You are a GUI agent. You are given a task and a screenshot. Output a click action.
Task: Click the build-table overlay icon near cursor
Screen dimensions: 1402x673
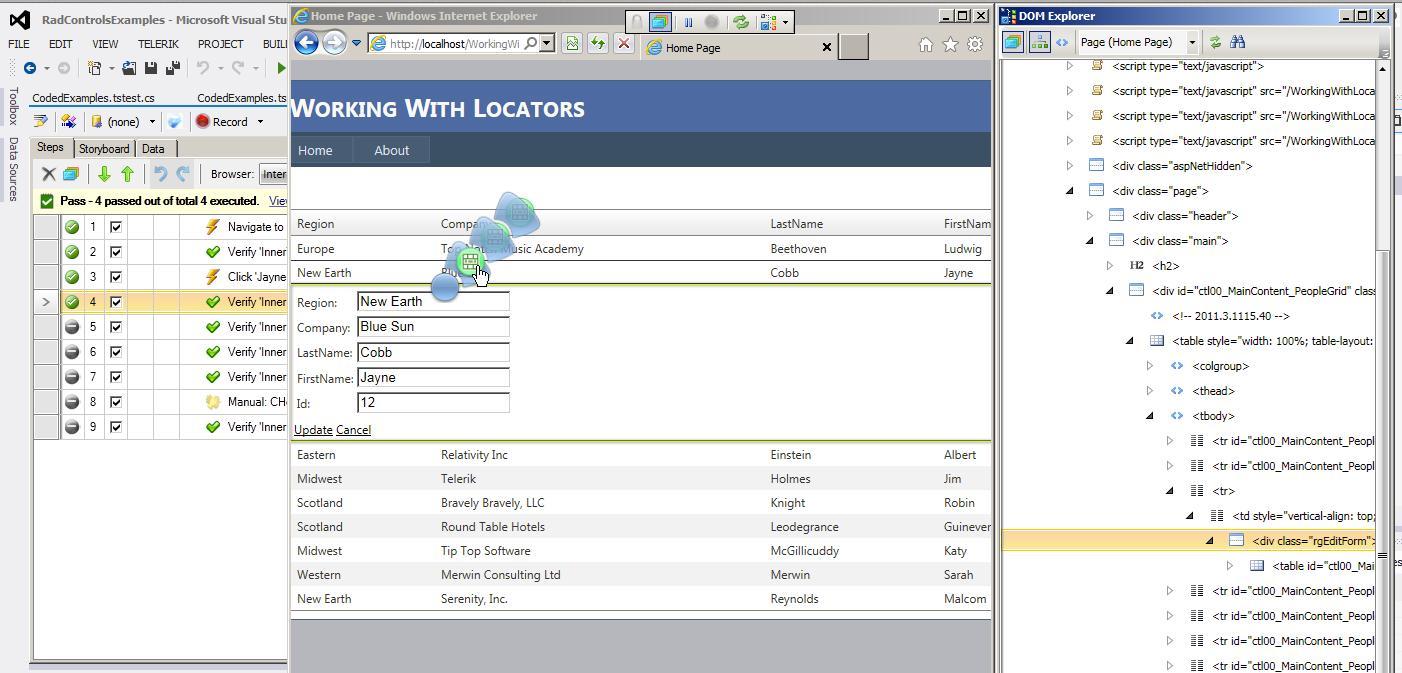click(x=469, y=262)
